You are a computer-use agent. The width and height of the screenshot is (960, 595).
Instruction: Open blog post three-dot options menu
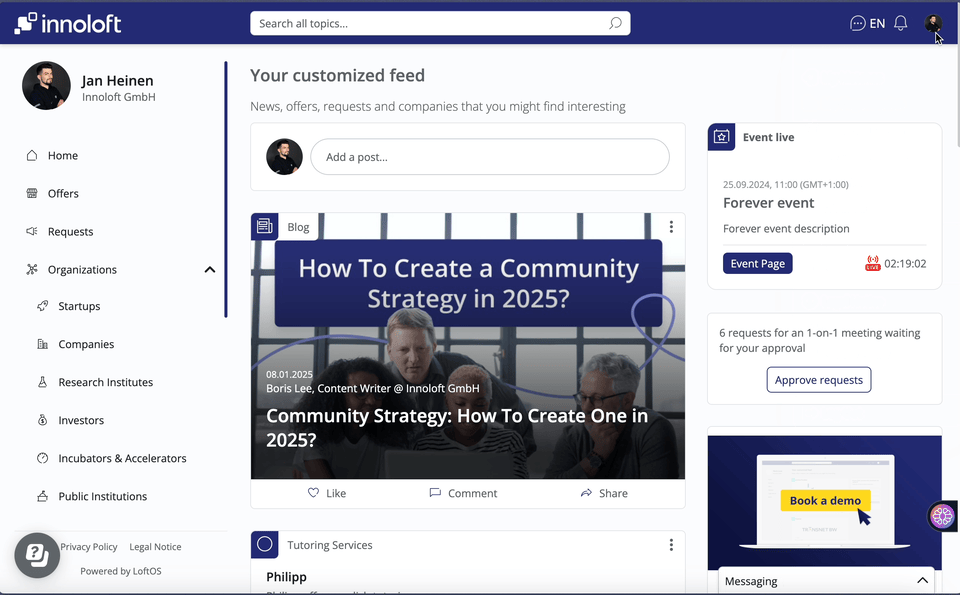point(671,227)
